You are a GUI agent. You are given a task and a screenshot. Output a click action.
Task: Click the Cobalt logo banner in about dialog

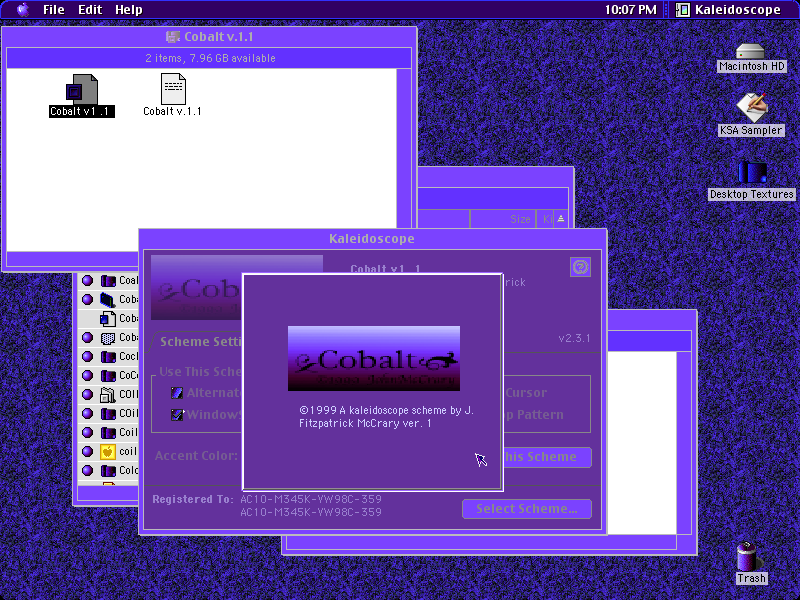[x=373, y=359]
